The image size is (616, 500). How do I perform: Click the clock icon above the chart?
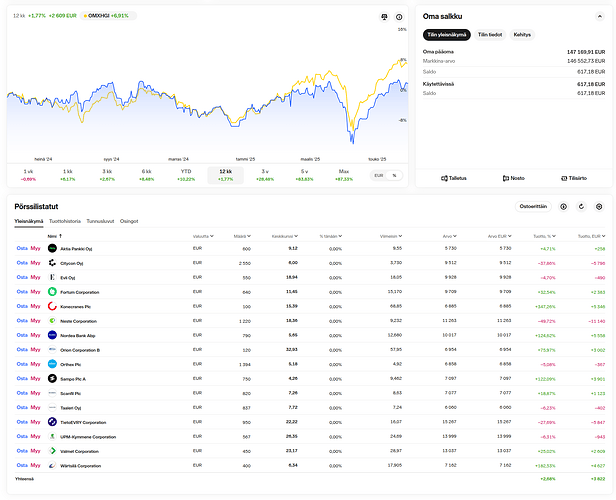tap(399, 17)
